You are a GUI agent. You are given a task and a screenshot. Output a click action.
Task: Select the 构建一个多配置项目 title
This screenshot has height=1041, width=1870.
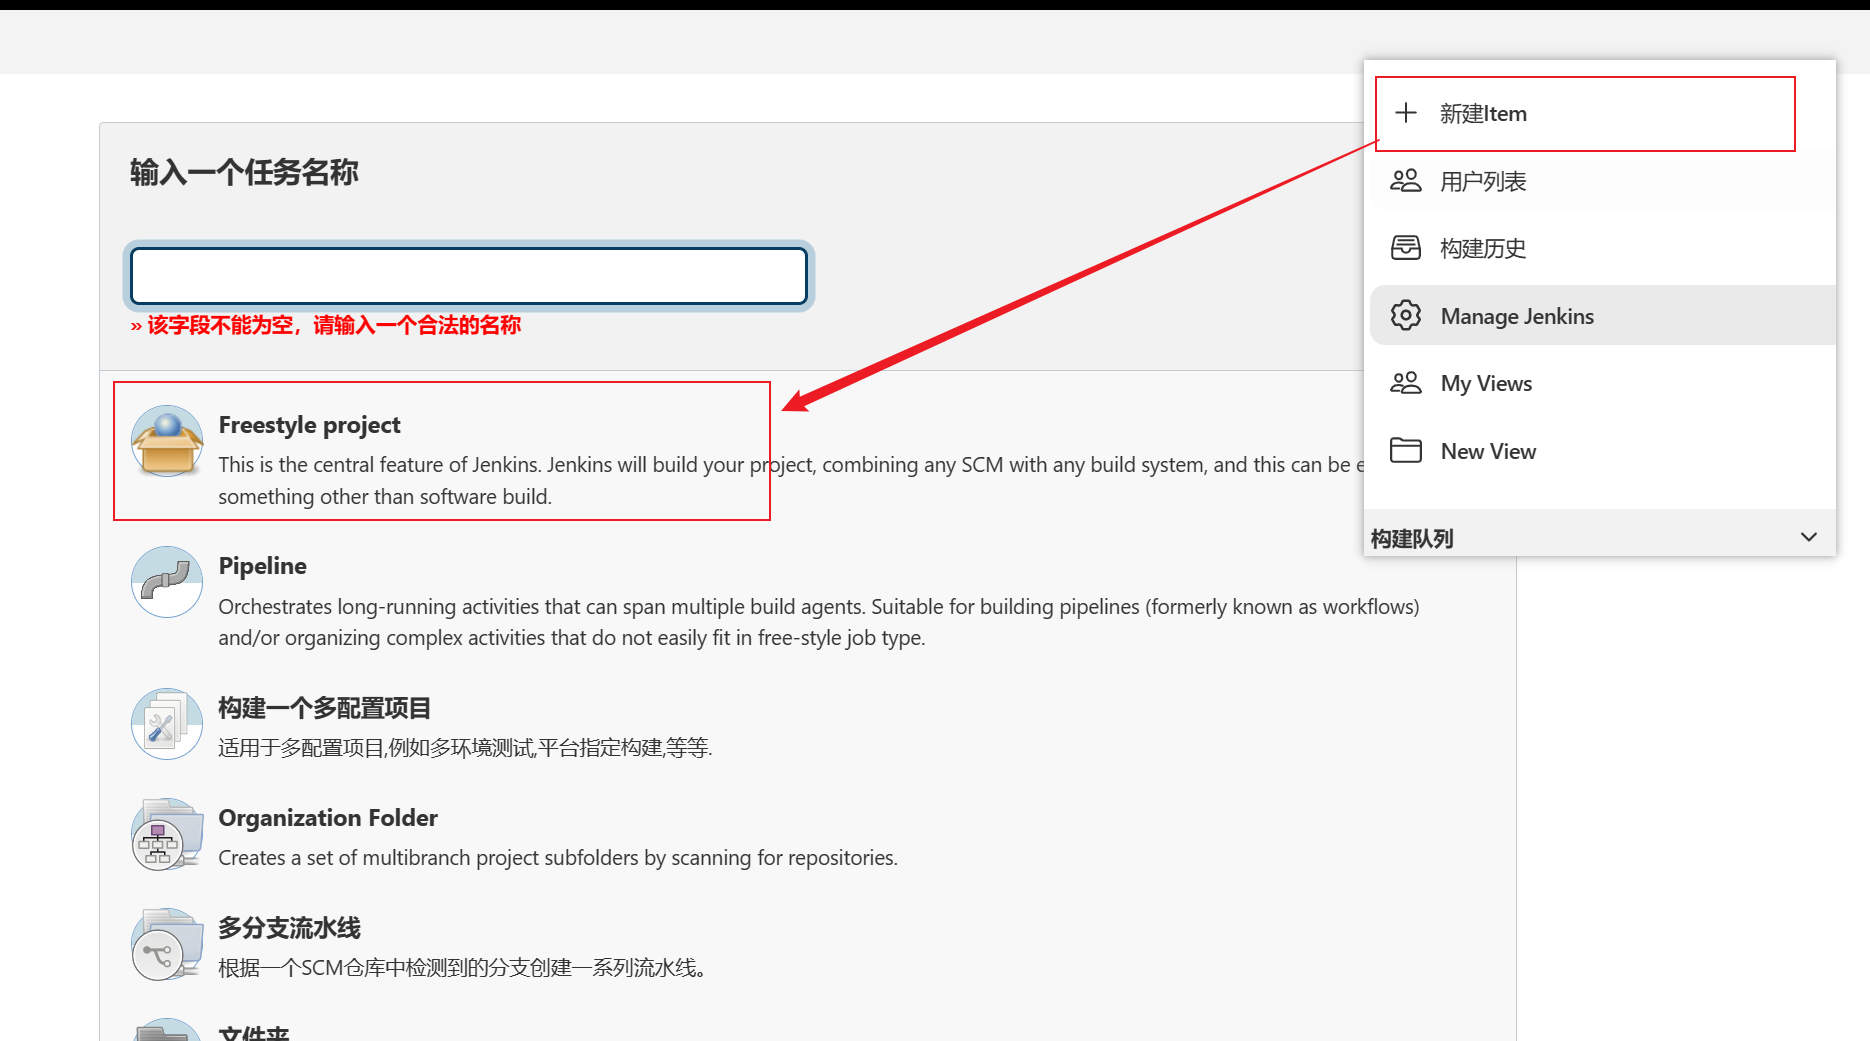(x=324, y=708)
